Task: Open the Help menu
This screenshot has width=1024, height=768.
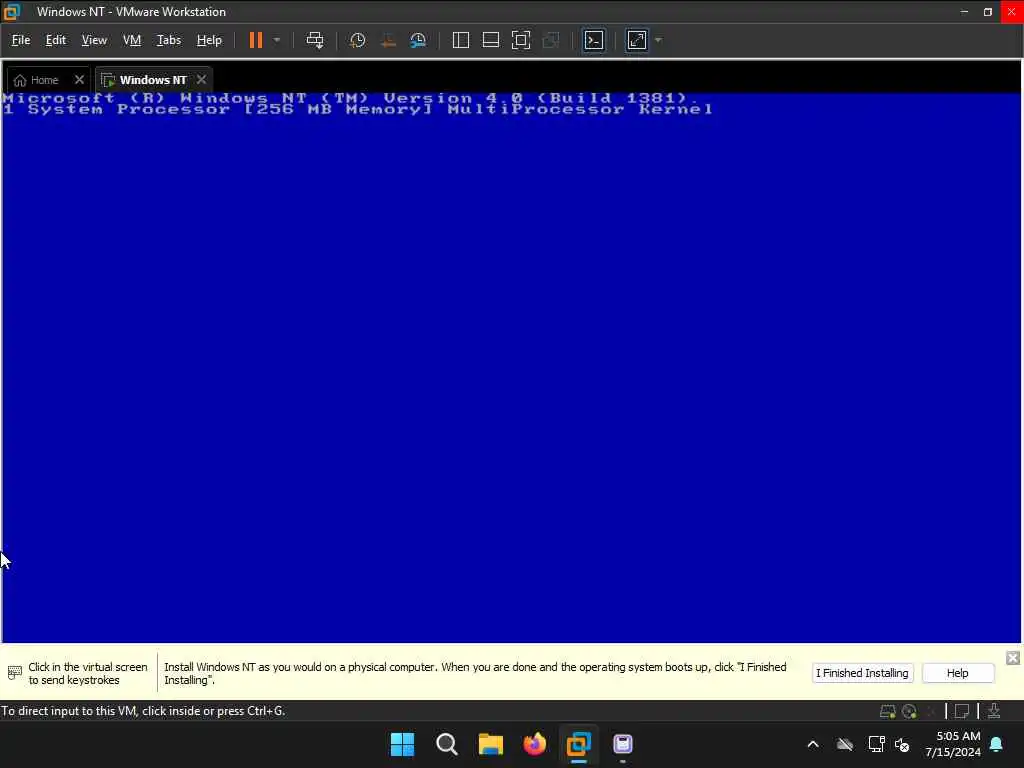Action: tap(209, 40)
